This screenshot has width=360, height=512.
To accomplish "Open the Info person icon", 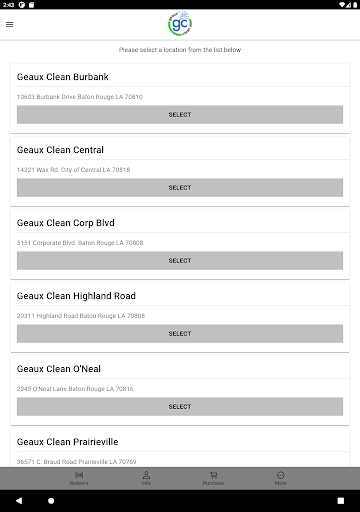I will [146, 475].
